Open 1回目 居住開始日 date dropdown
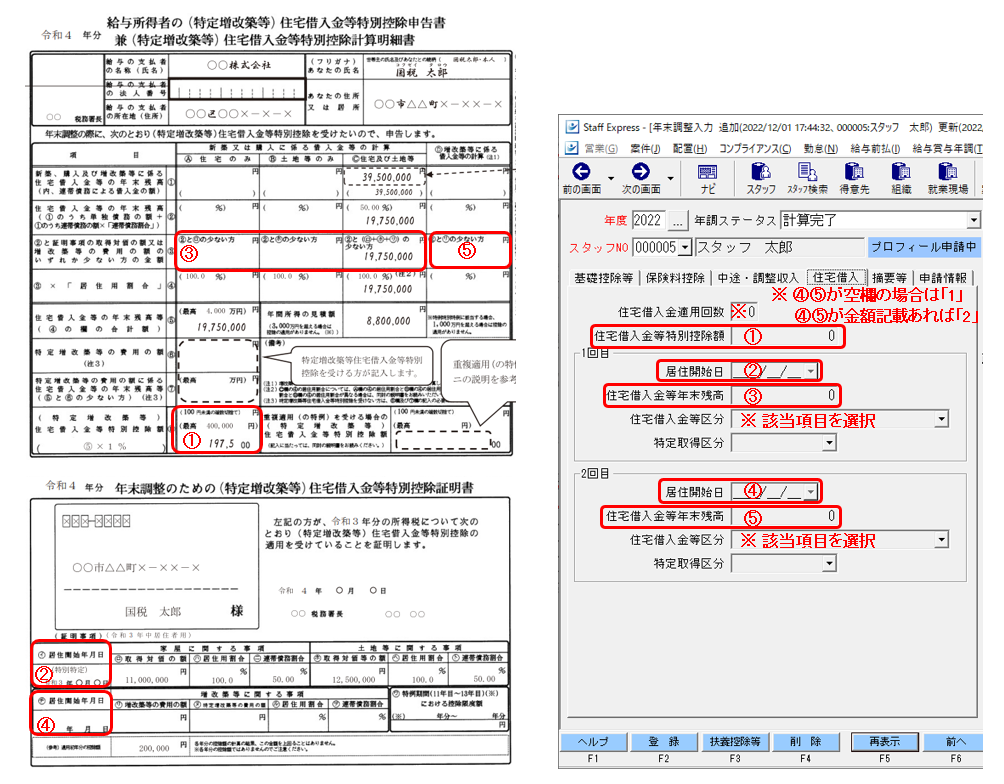The height and width of the screenshot is (784, 1004). 811,371
